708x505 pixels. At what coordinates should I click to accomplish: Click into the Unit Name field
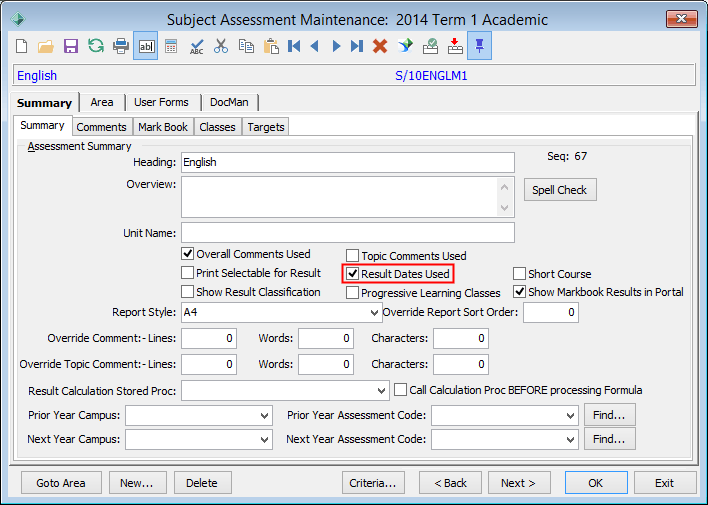(x=348, y=233)
